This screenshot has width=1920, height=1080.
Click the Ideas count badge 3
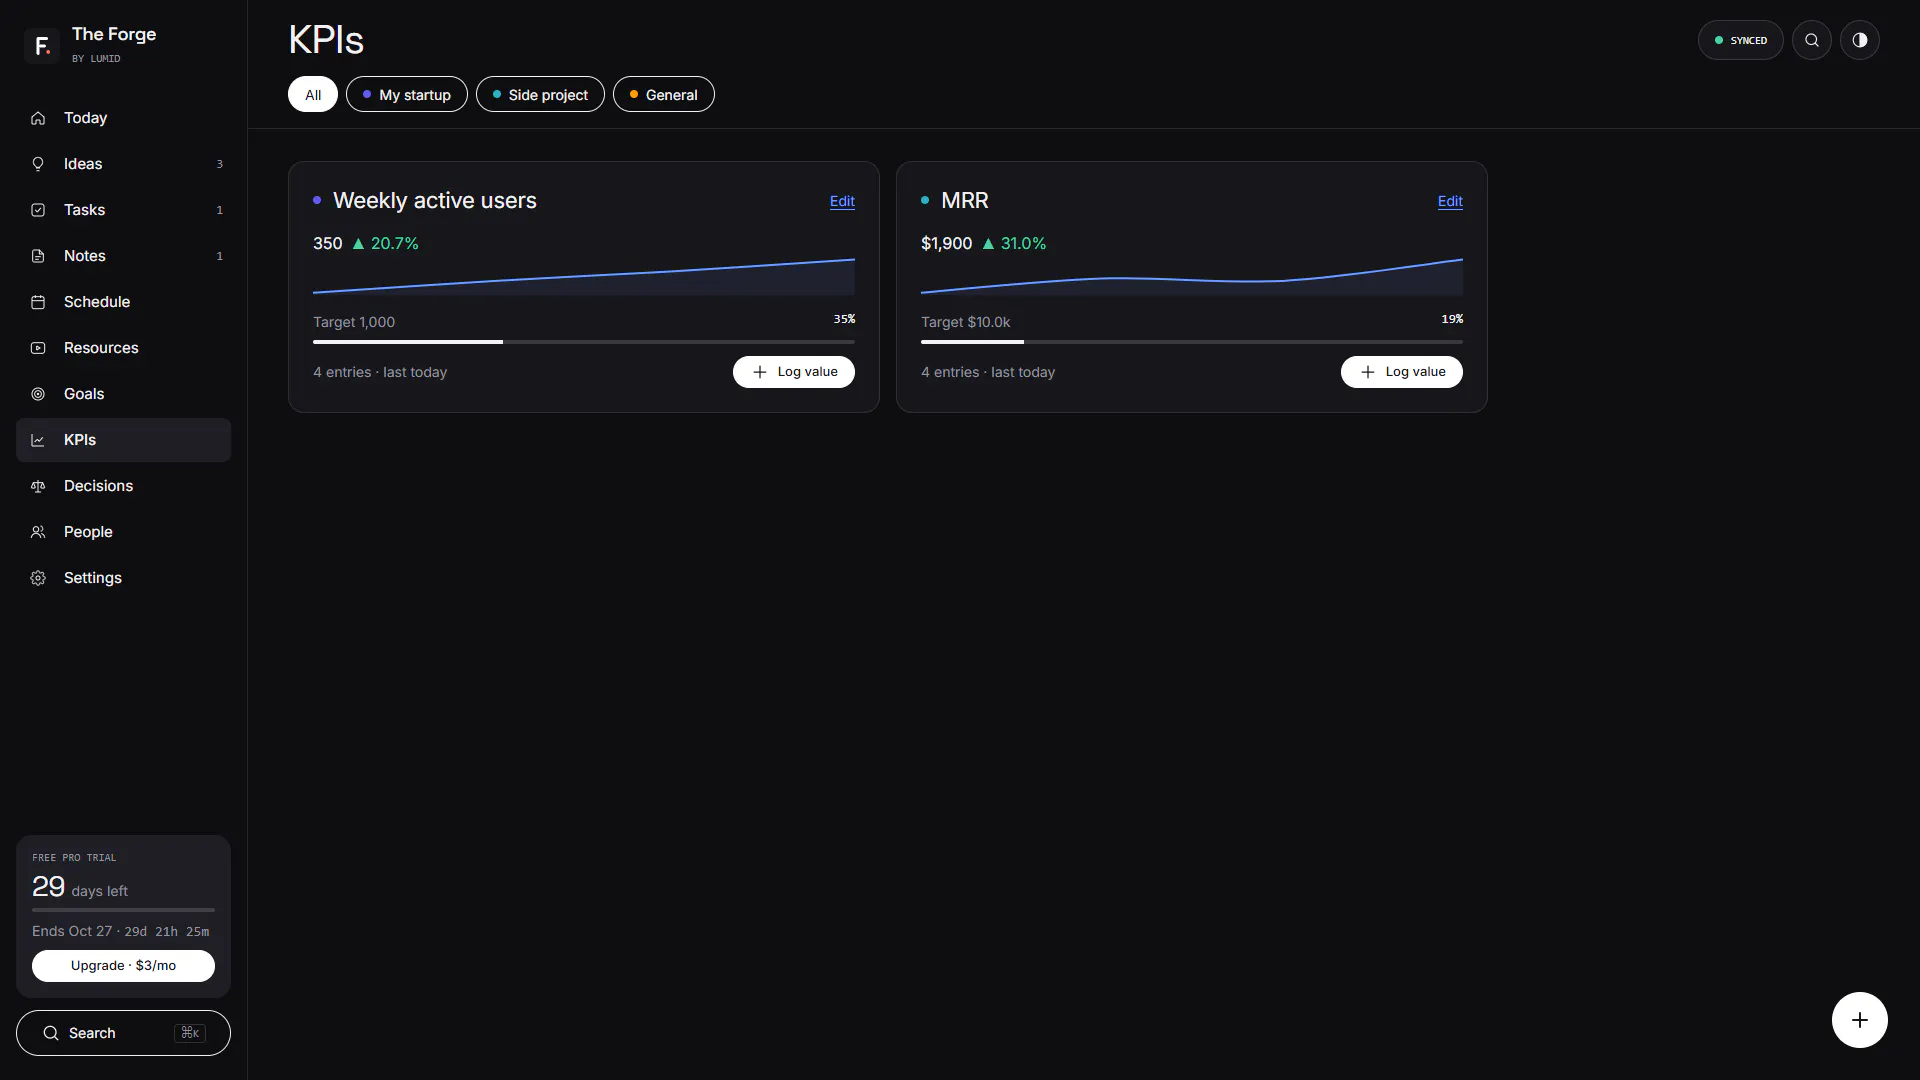(x=220, y=164)
